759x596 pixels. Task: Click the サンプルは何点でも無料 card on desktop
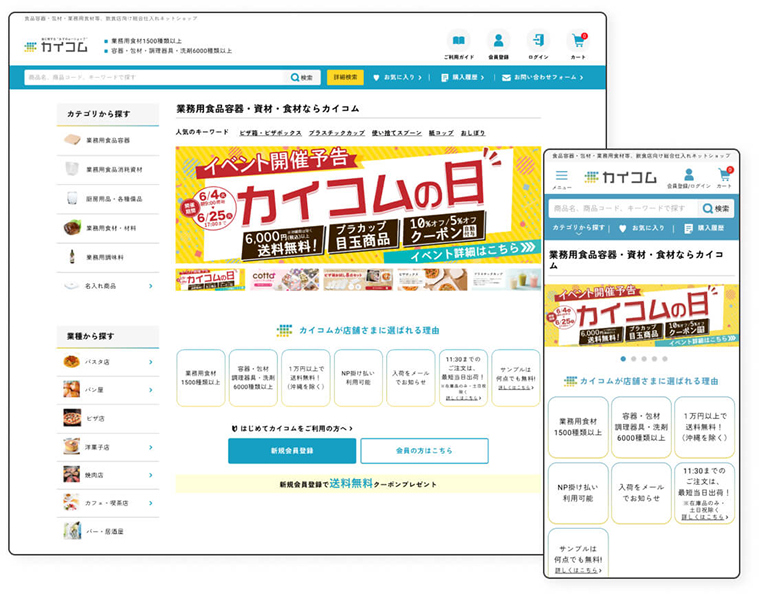pyautogui.click(x=516, y=378)
